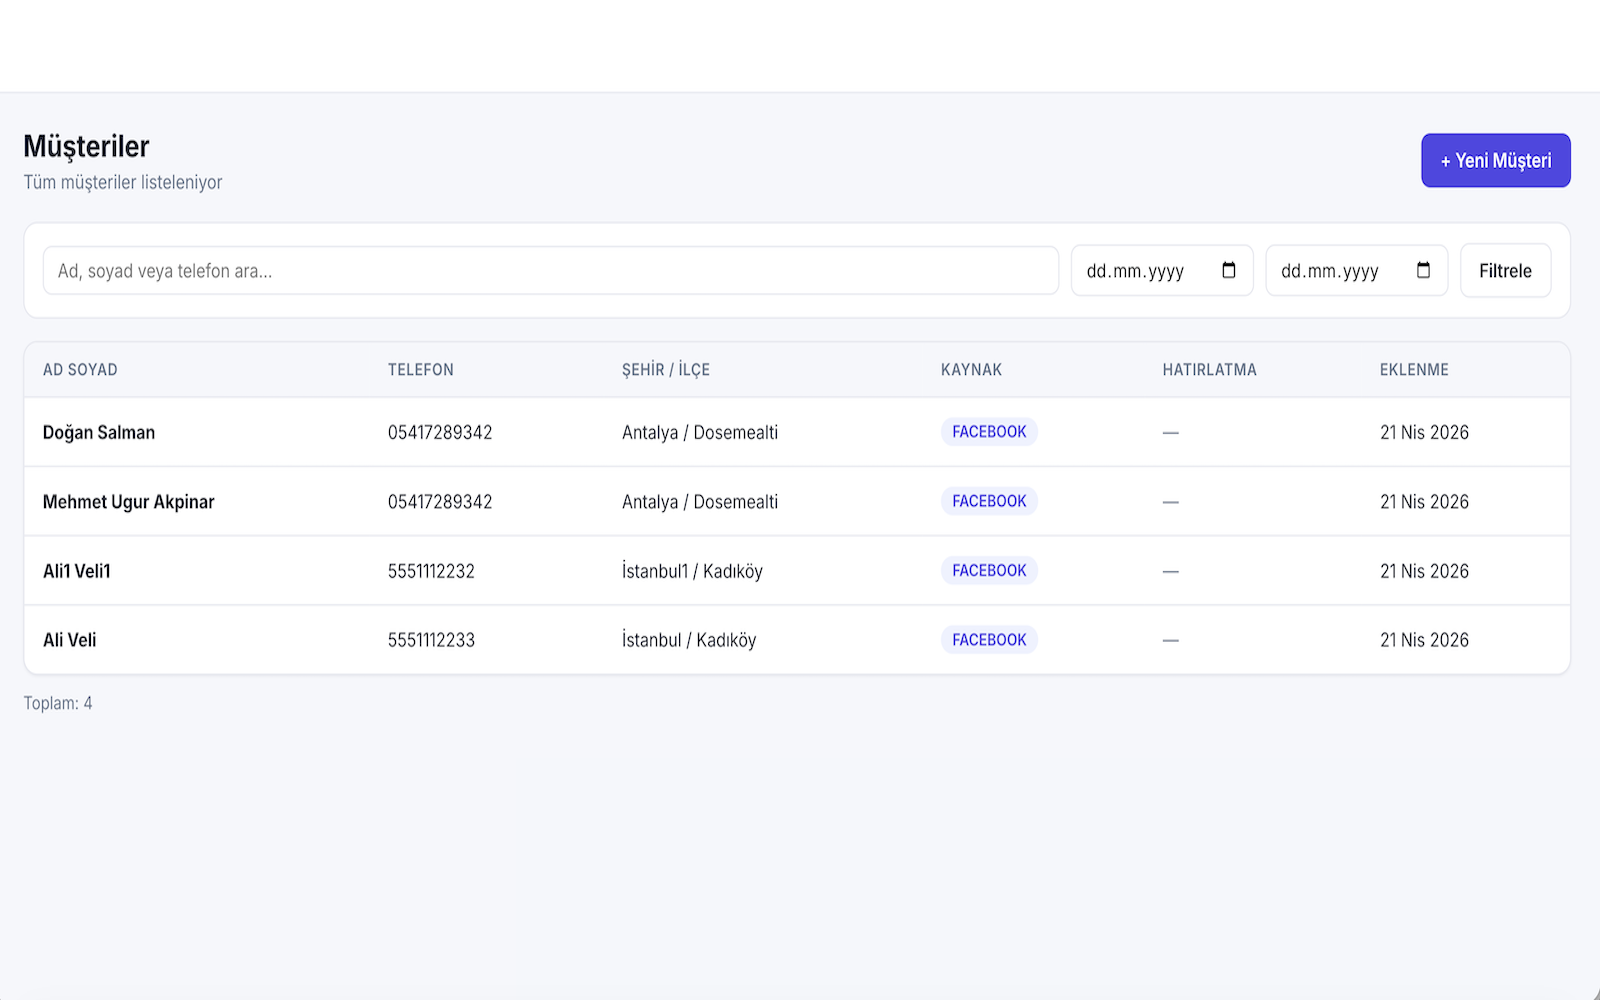
Task: Select the Ali1 Veli1 customer row
Action: [x=77, y=571]
